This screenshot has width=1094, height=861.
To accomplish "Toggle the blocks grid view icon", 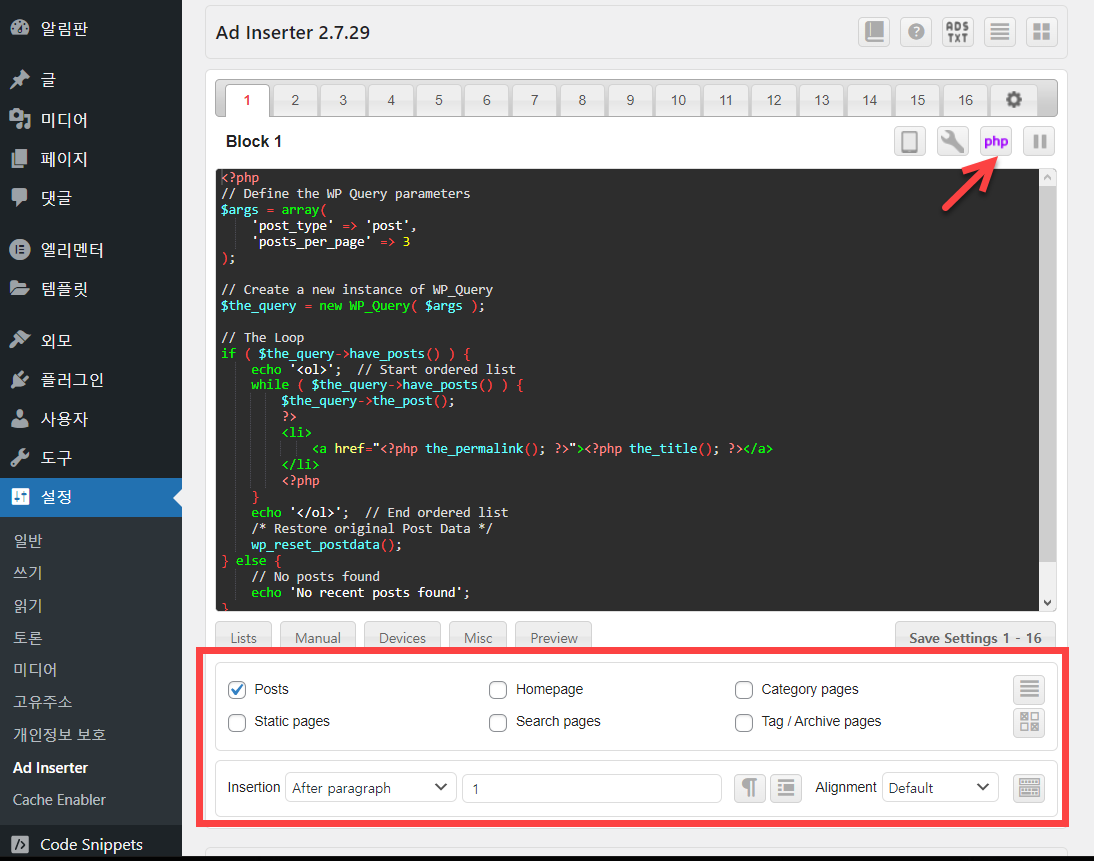I will tap(1042, 32).
